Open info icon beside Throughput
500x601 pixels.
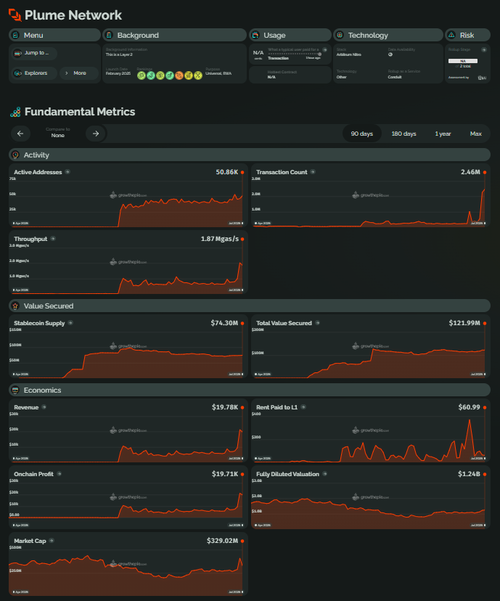coord(53,239)
